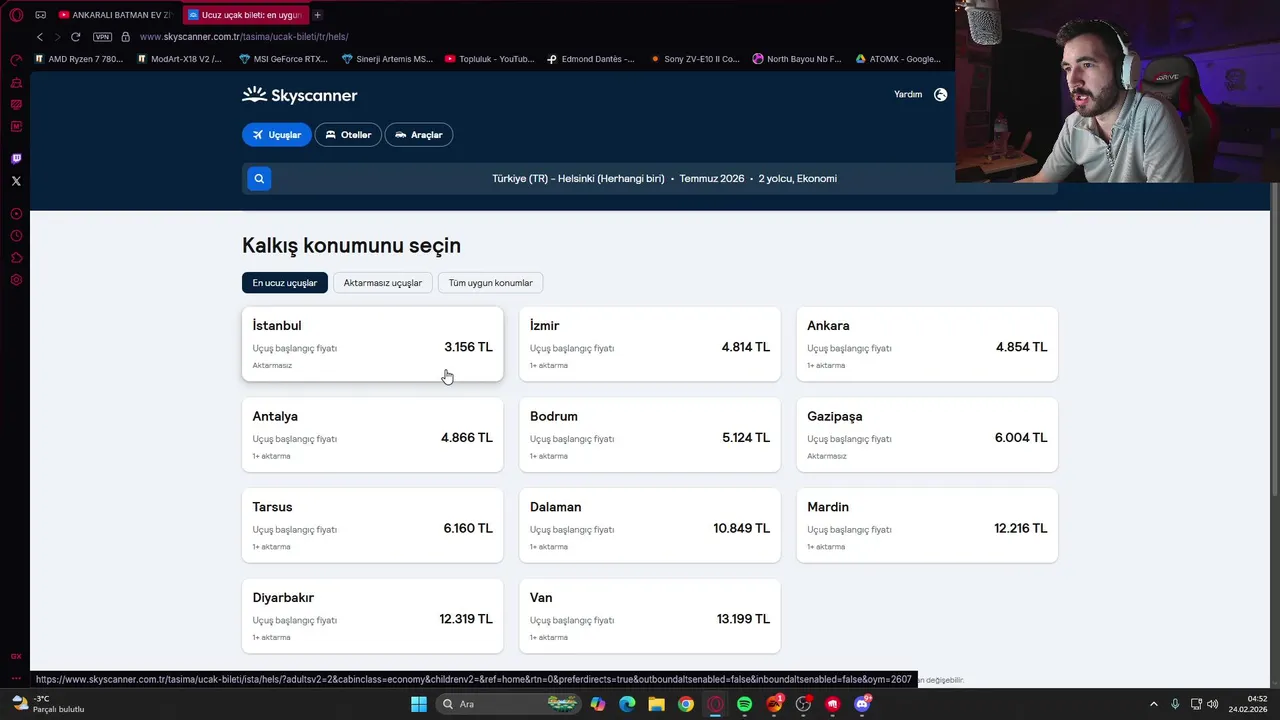
Task: Open the AMD Ryzen 7 780 bookmark
Action: tap(79, 59)
